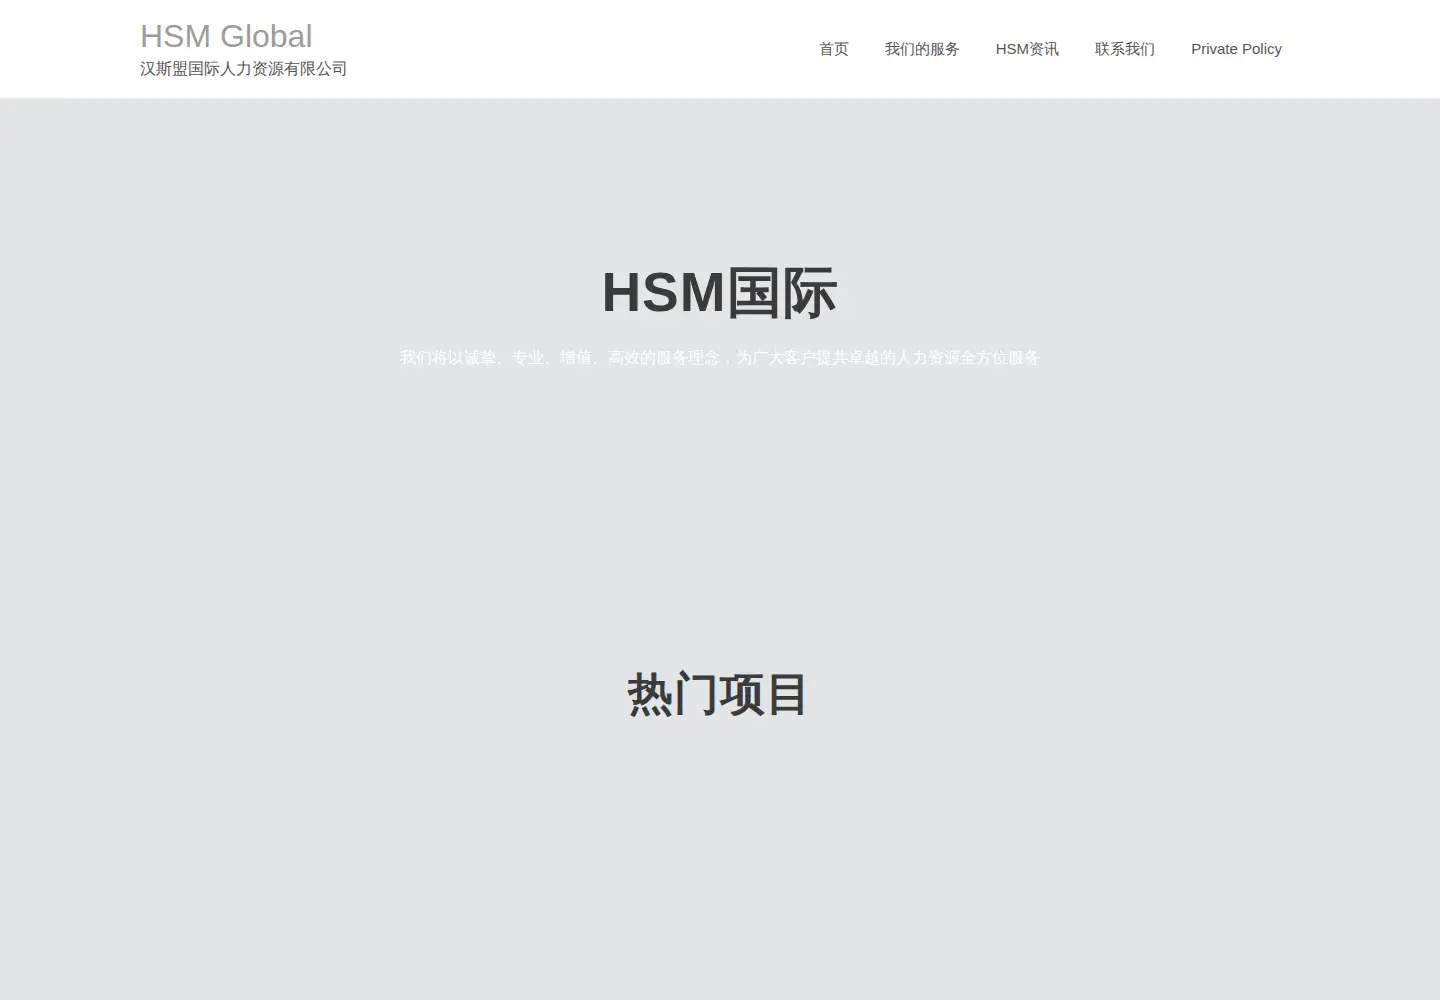
Task: Open the 我们的服务 menu item
Action: click(x=922, y=49)
